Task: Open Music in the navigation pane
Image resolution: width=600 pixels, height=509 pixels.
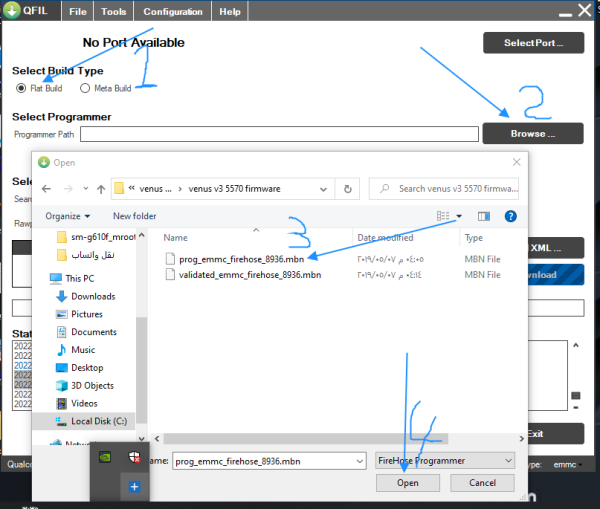Action: coord(75,350)
